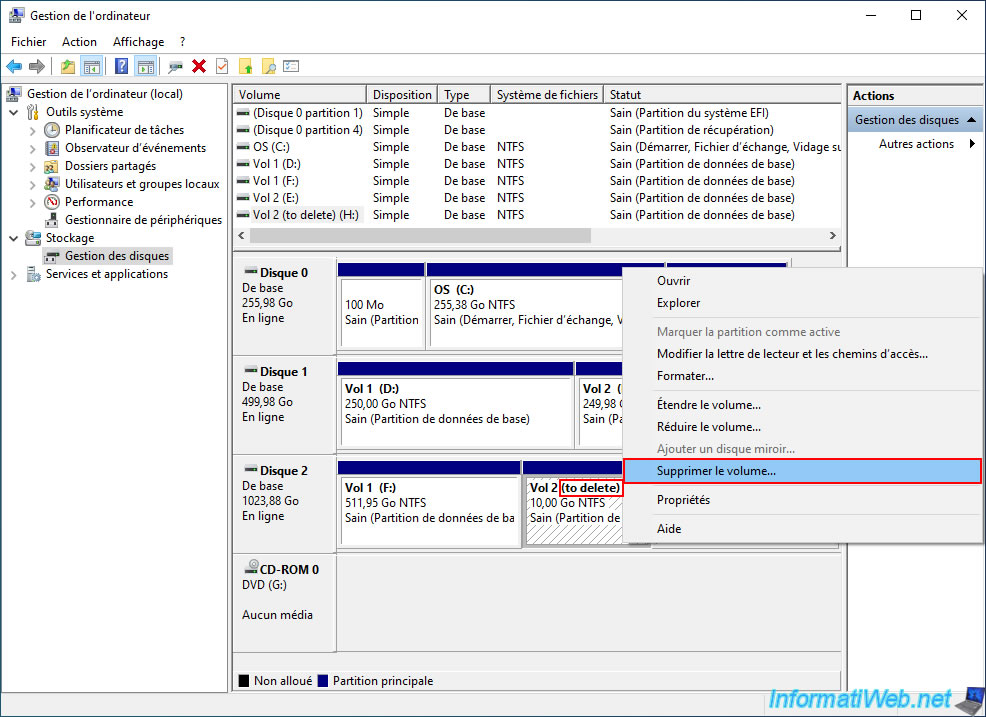Click the checkmark document toolbar icon
986x717 pixels.
[x=222, y=66]
